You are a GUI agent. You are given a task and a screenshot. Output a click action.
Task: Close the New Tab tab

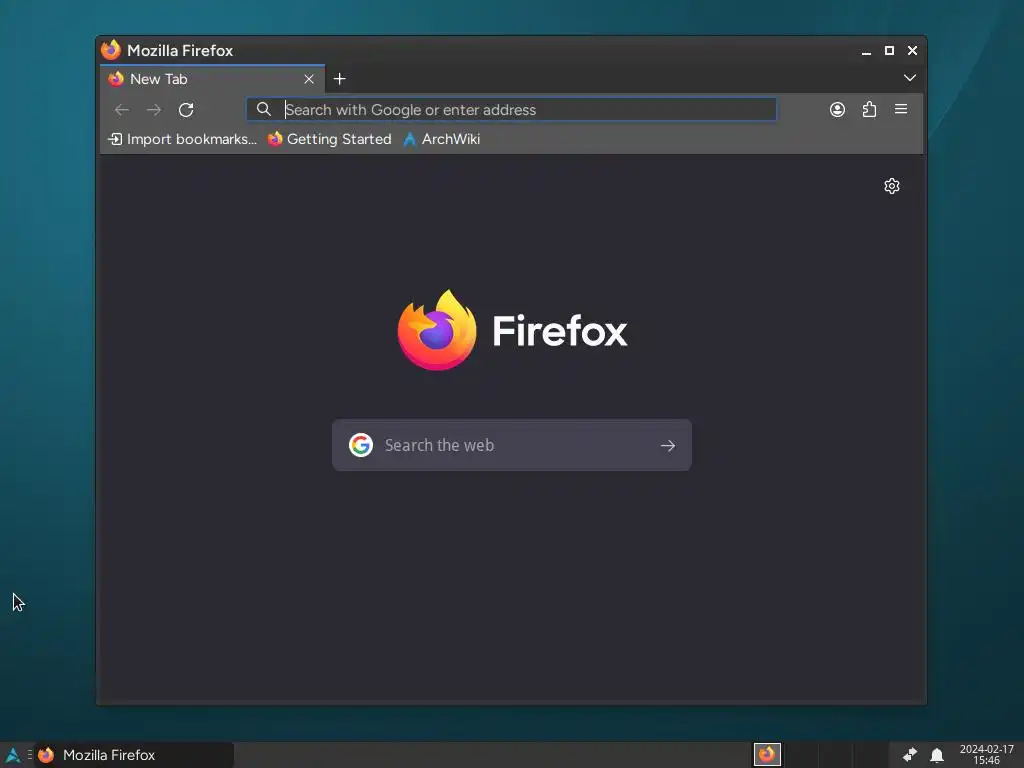click(309, 79)
